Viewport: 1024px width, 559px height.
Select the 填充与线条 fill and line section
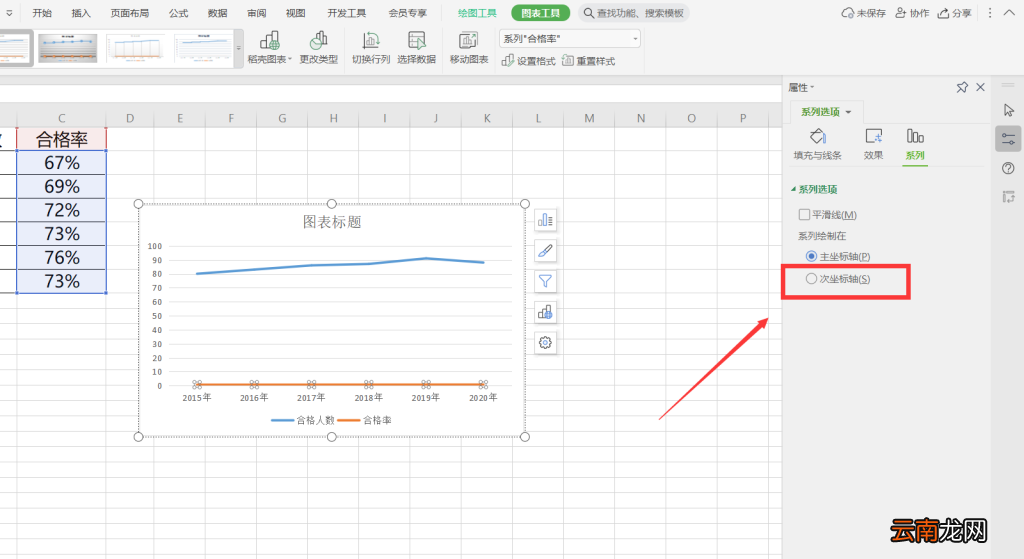point(818,144)
